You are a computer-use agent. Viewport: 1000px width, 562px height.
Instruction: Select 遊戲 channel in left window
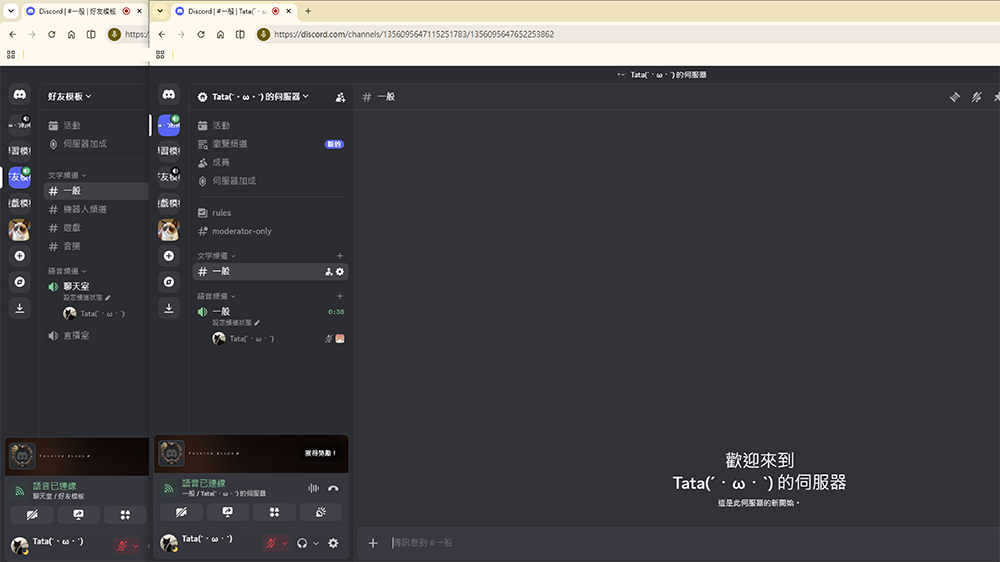[x=96, y=228]
